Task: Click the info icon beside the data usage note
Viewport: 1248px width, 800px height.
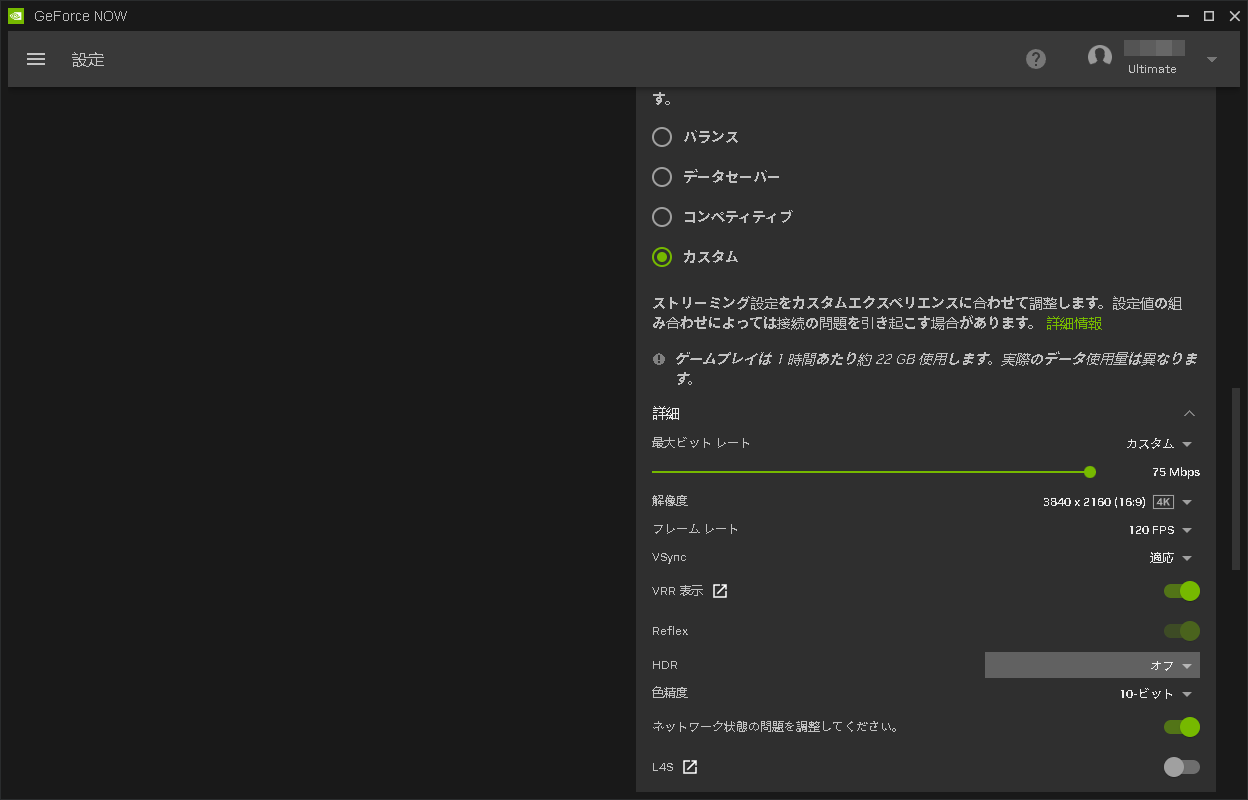Action: (x=658, y=359)
